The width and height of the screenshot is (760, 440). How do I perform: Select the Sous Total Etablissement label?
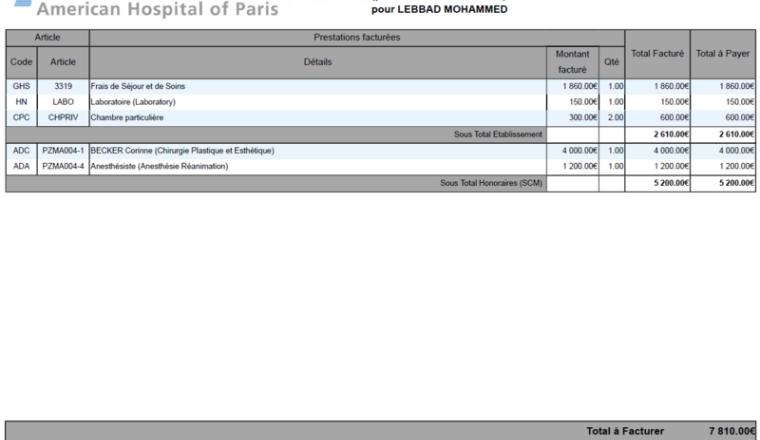click(x=498, y=134)
